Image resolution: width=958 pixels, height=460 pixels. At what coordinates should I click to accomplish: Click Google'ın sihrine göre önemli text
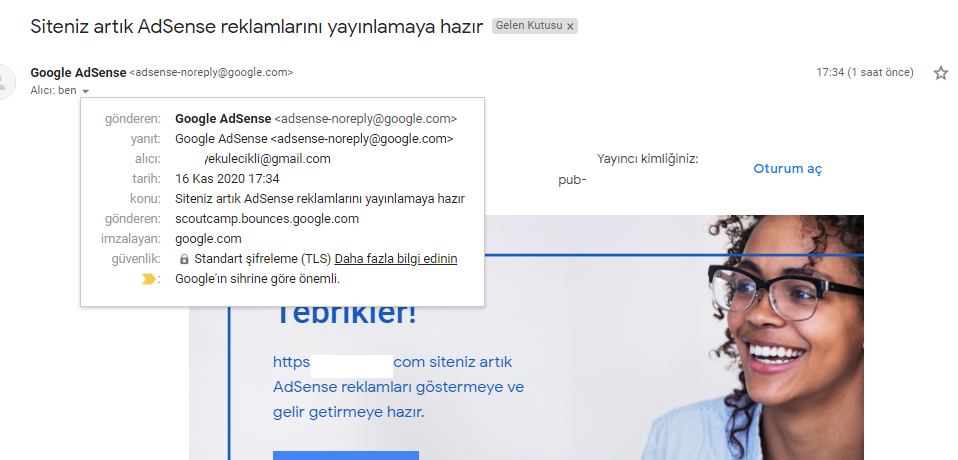point(257,279)
